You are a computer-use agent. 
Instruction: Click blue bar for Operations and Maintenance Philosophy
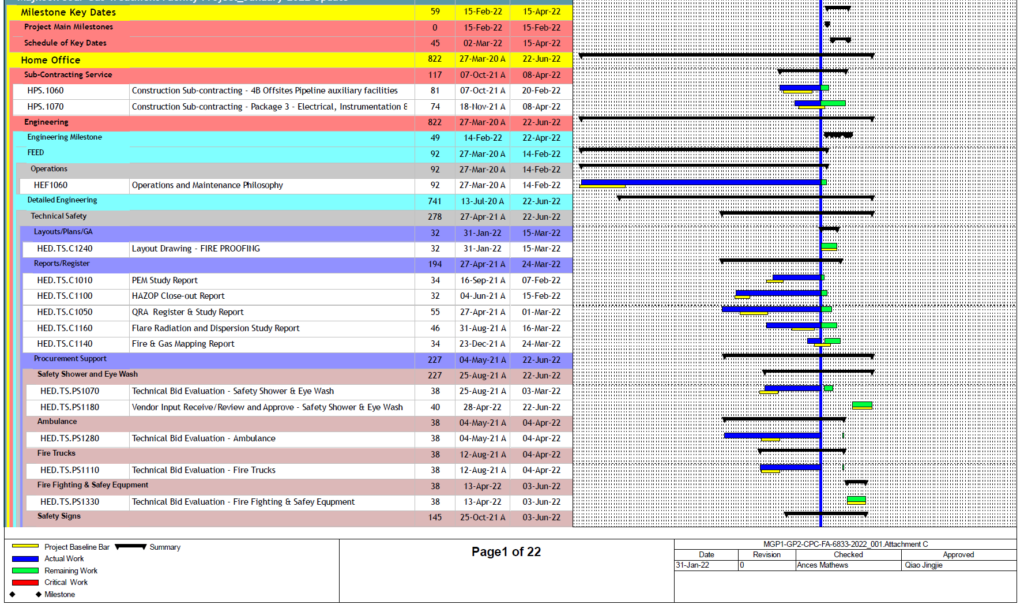coord(700,183)
